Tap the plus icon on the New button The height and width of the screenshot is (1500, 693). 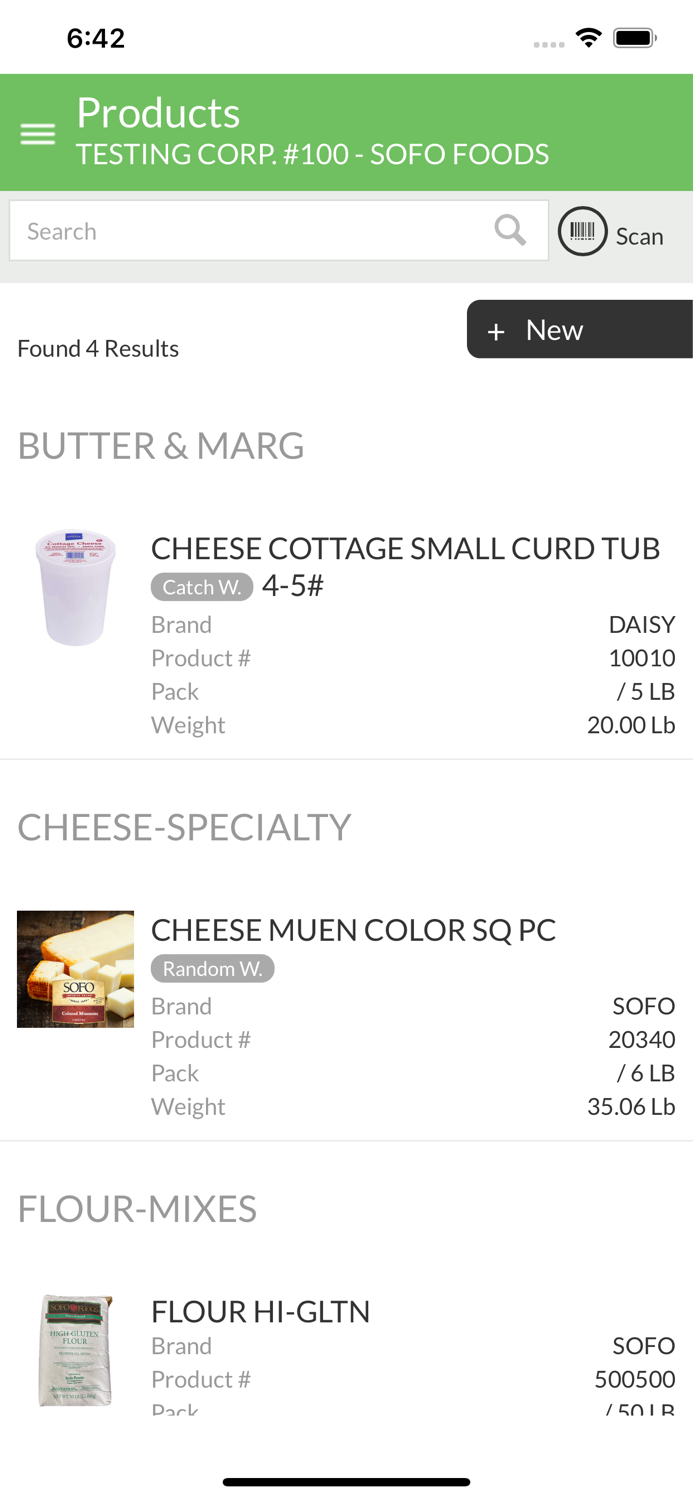[x=497, y=330]
